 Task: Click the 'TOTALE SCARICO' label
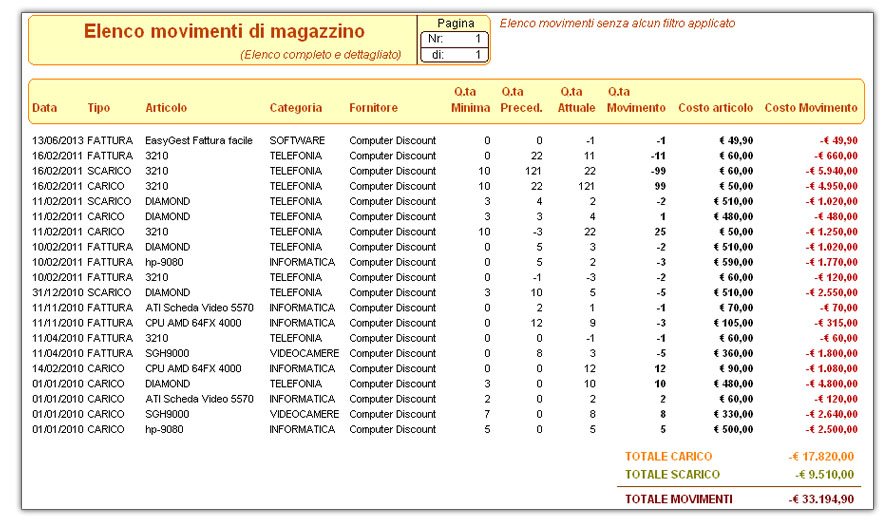[672, 475]
